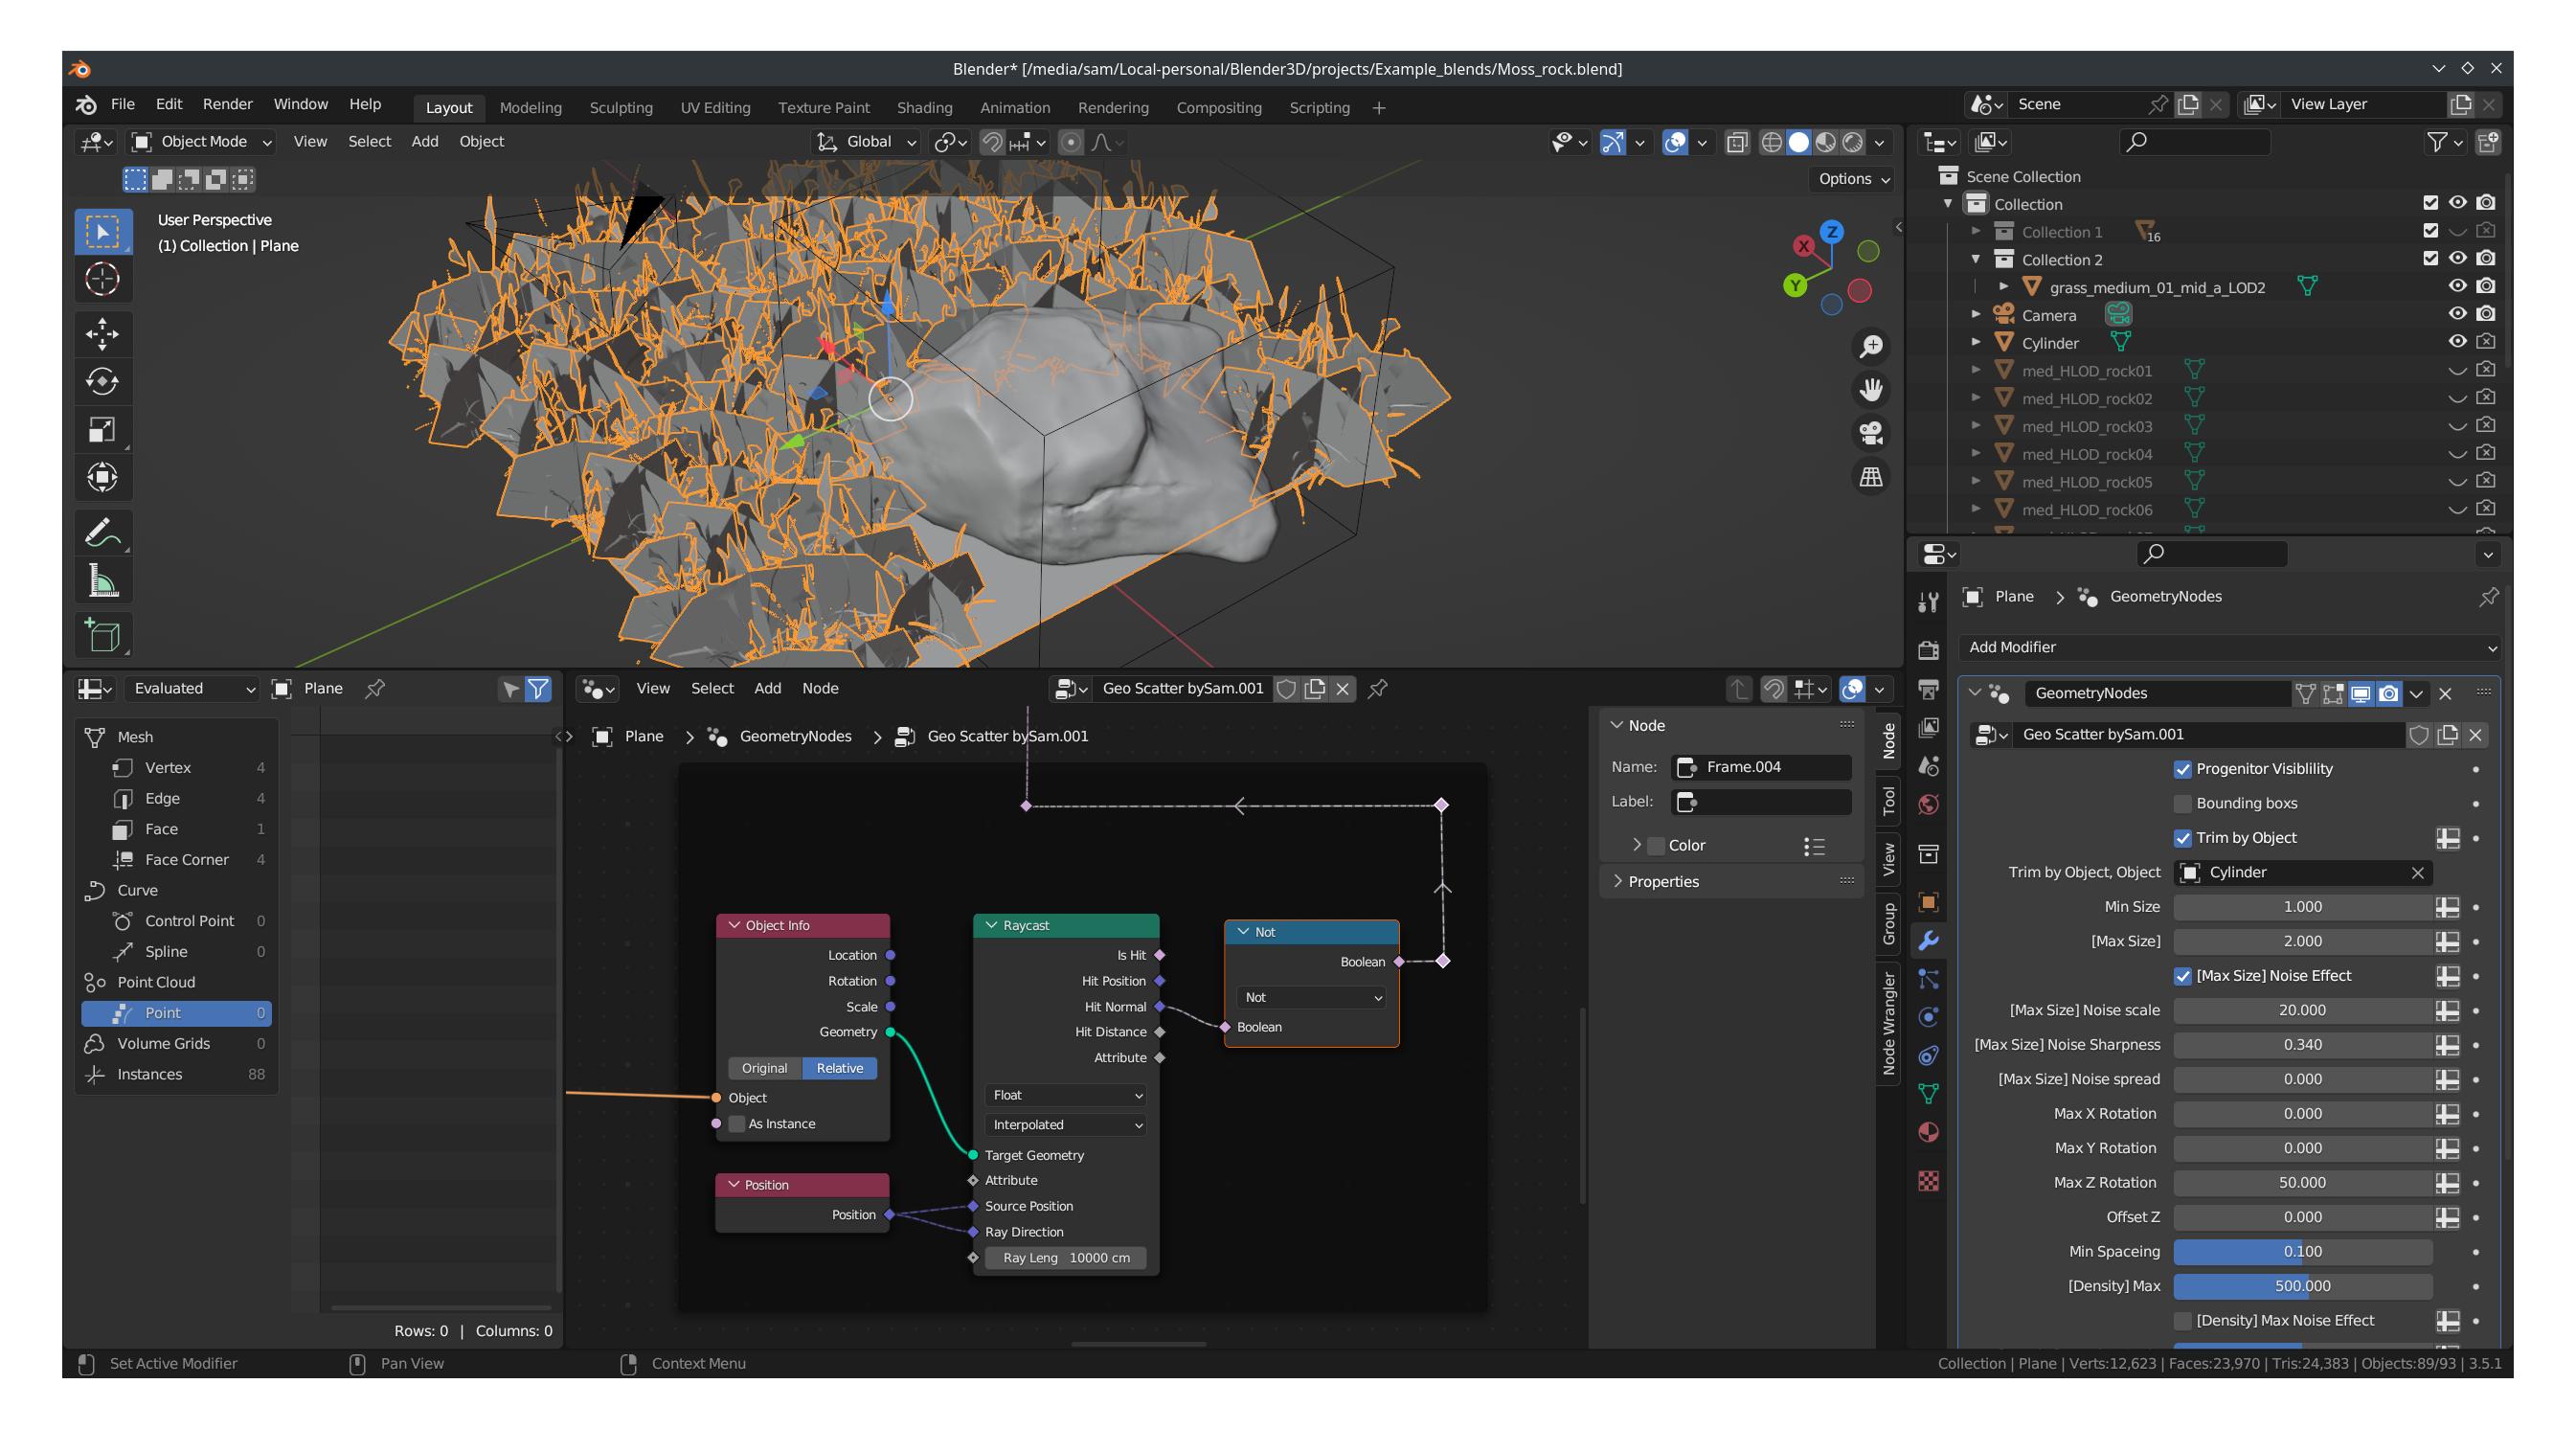
Task: Open the Physics properties tab icon
Action: tap(1929, 1017)
